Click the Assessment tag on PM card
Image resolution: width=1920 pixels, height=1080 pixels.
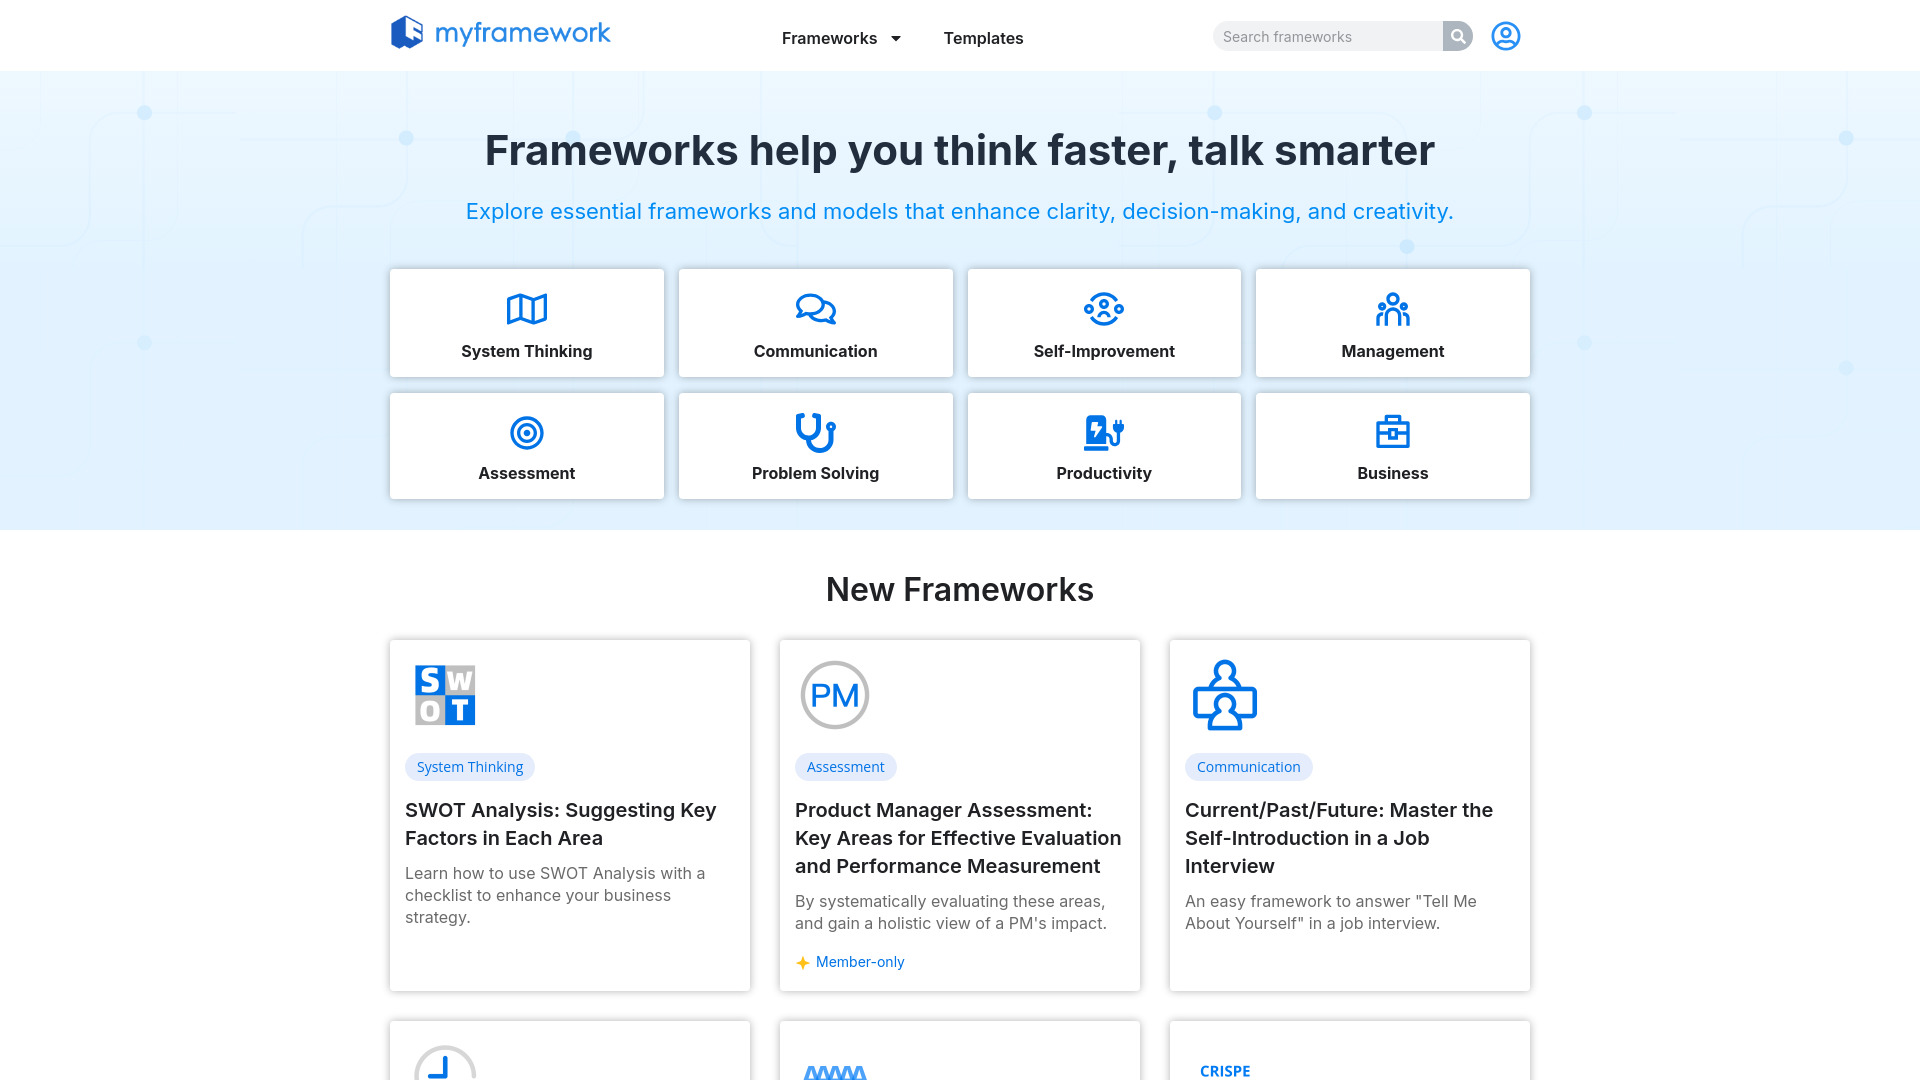click(845, 766)
